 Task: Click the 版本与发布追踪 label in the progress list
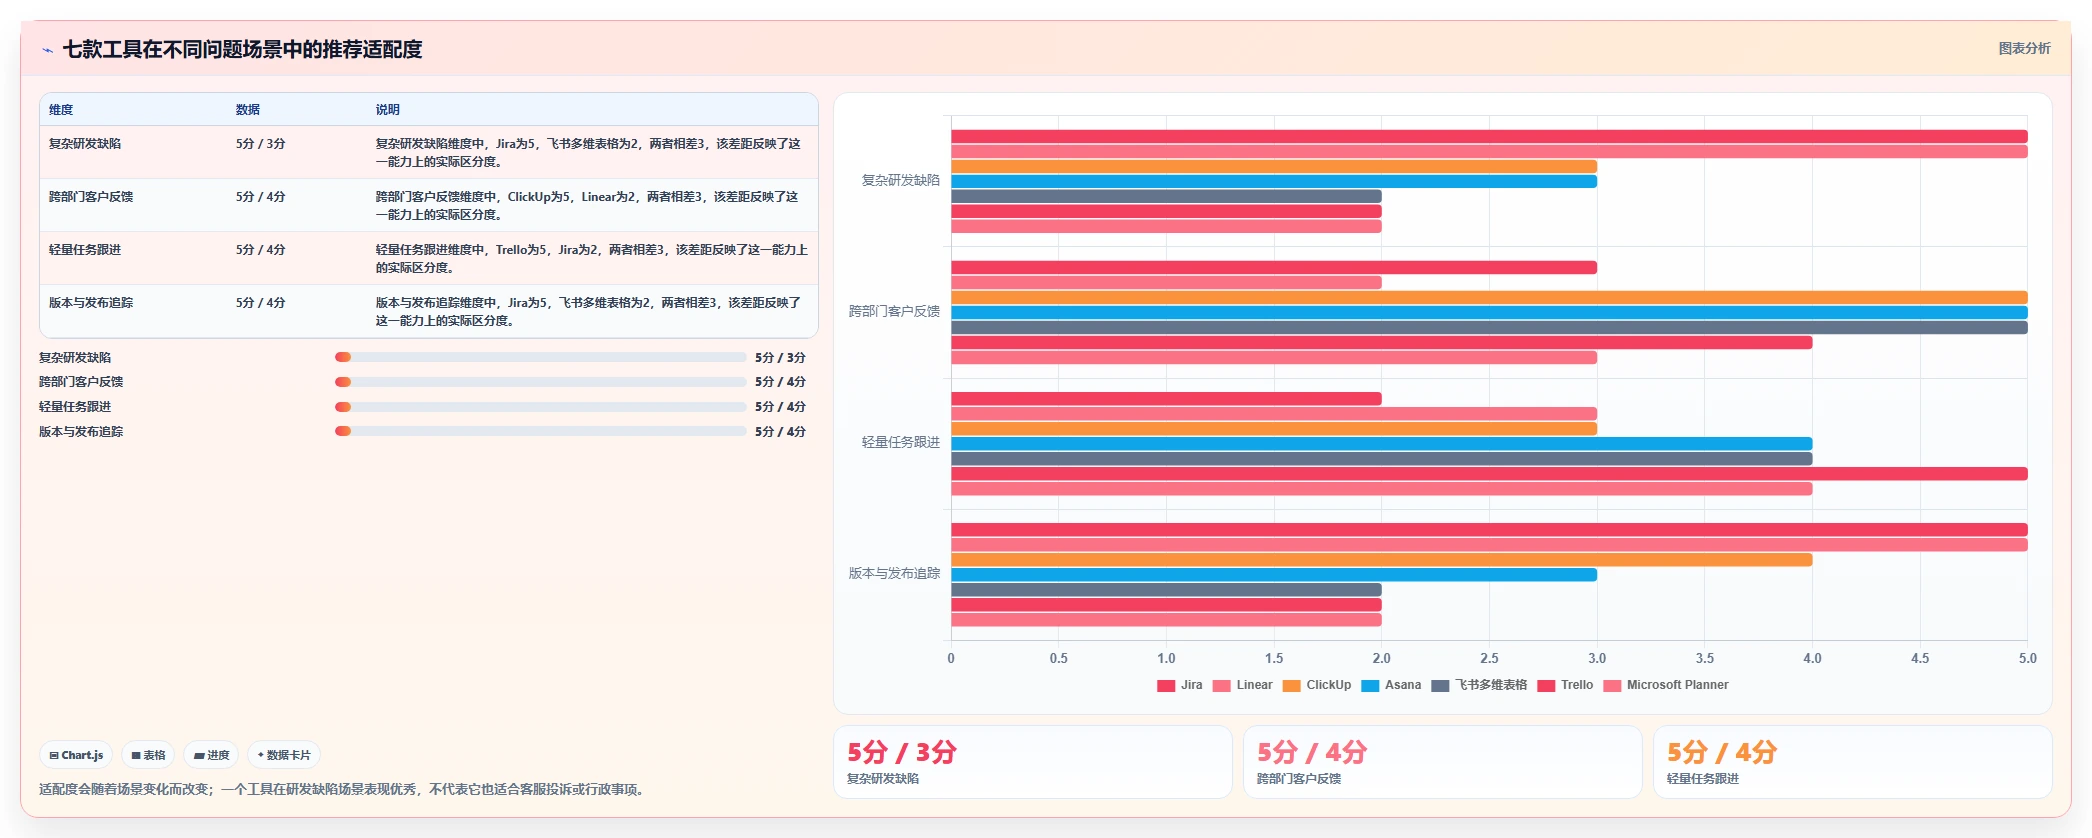[x=81, y=432]
